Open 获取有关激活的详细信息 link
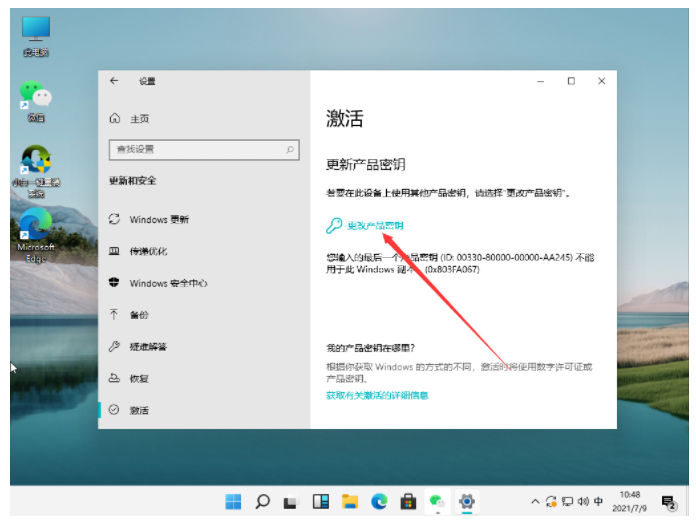696x523 pixels. tap(377, 395)
